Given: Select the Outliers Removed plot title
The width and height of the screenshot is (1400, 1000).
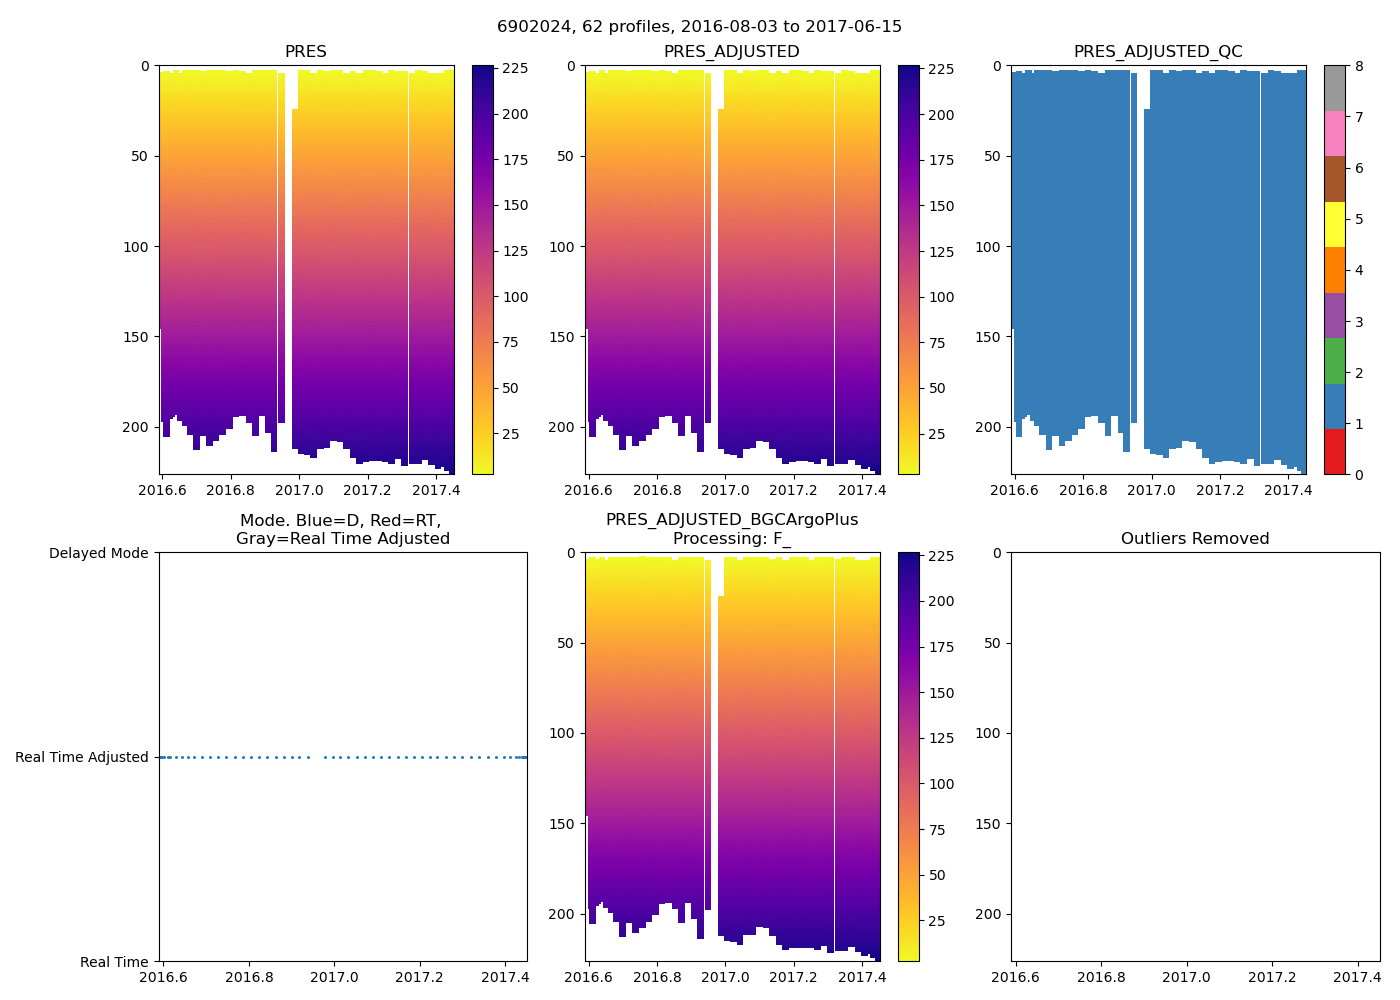Looking at the screenshot, I should (1195, 539).
